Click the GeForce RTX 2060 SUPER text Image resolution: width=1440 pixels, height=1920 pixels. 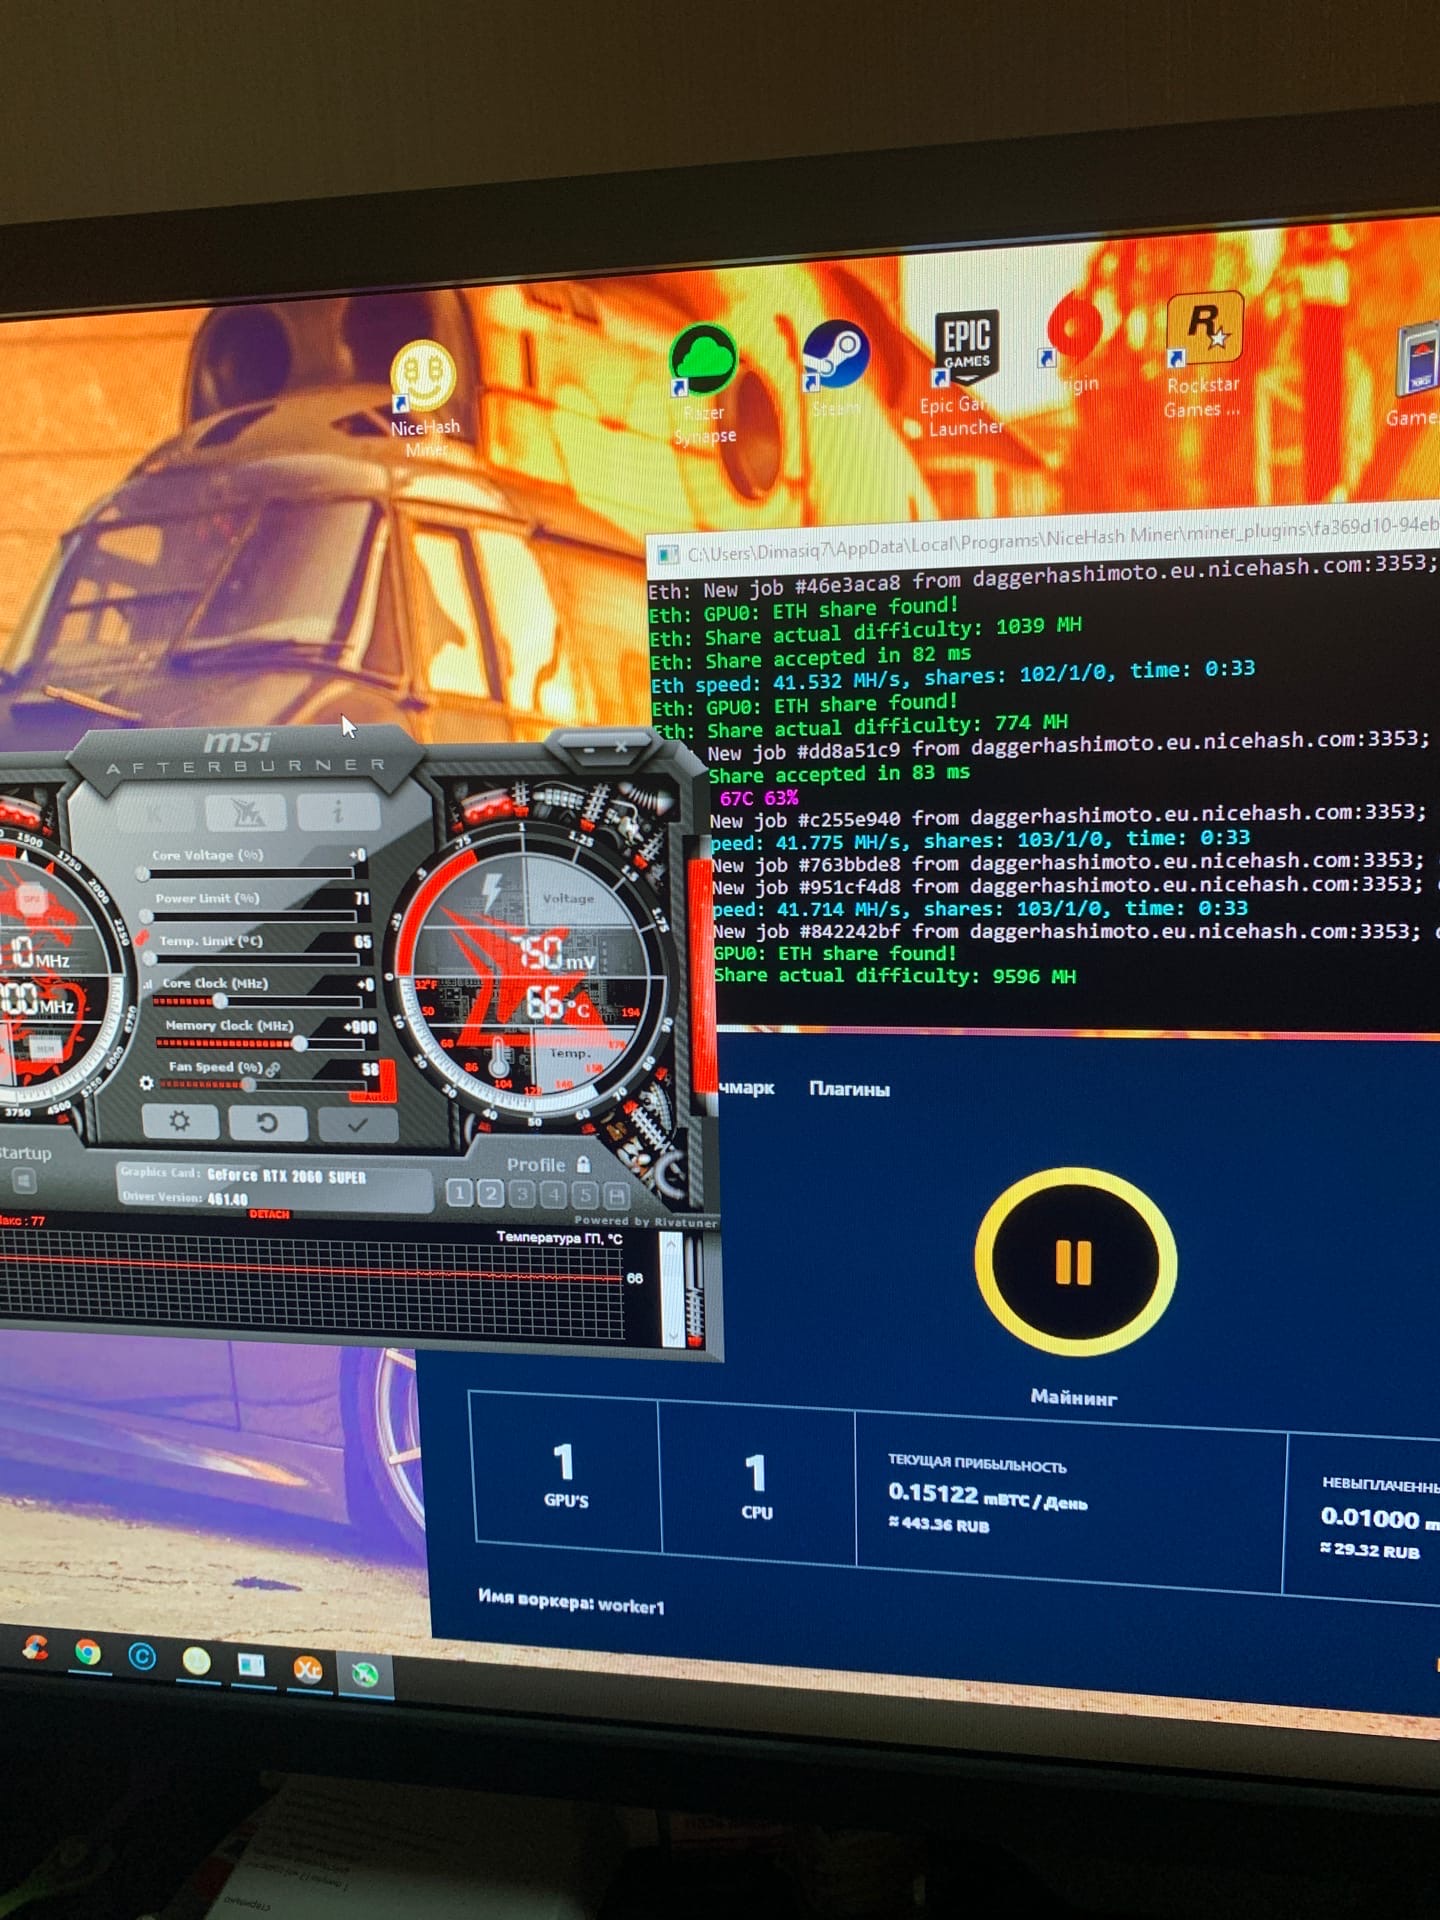click(x=287, y=1176)
